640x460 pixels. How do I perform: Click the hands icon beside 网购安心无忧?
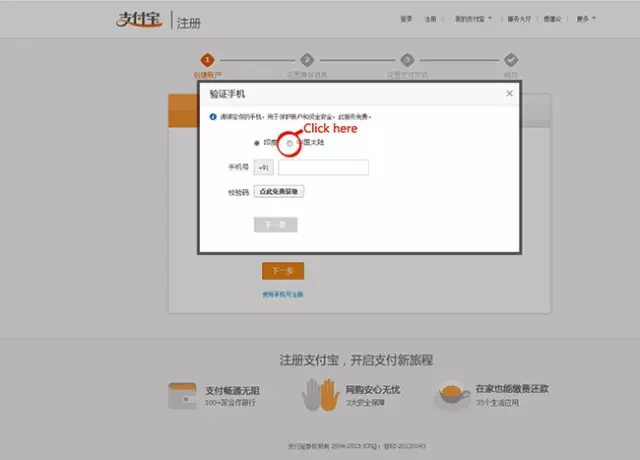[321, 394]
